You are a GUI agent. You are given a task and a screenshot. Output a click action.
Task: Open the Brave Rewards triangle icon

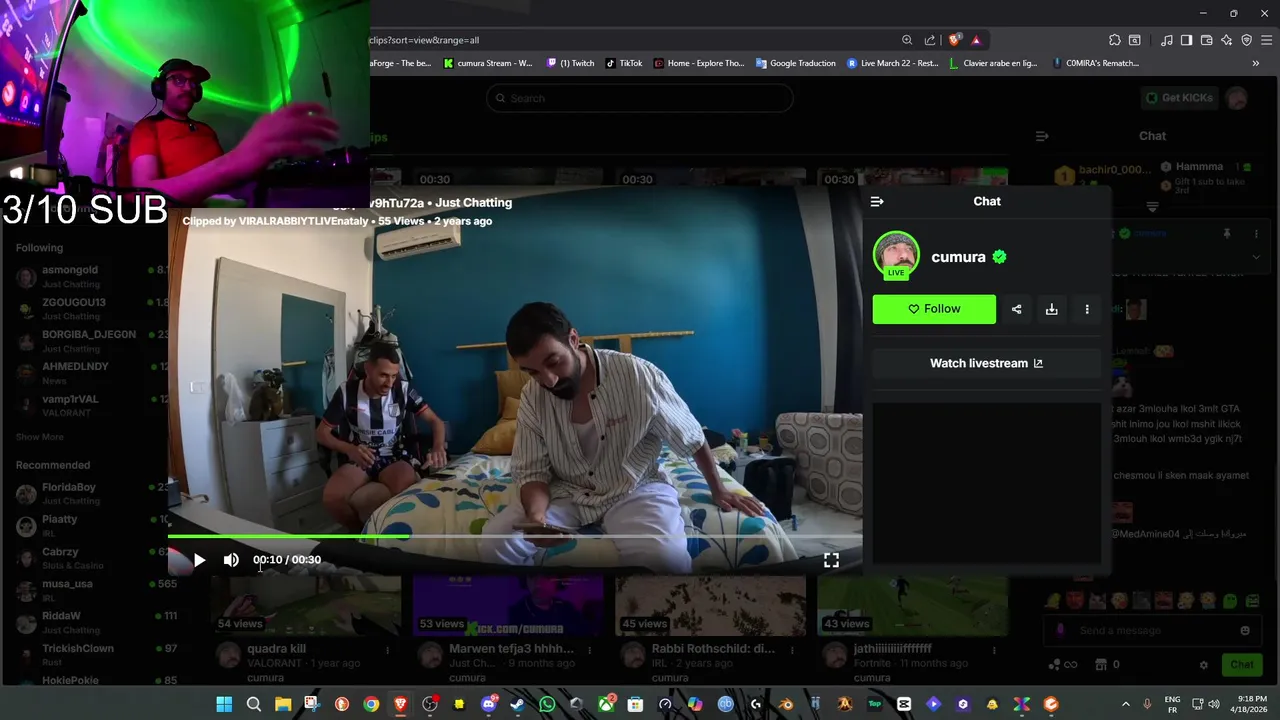(976, 40)
